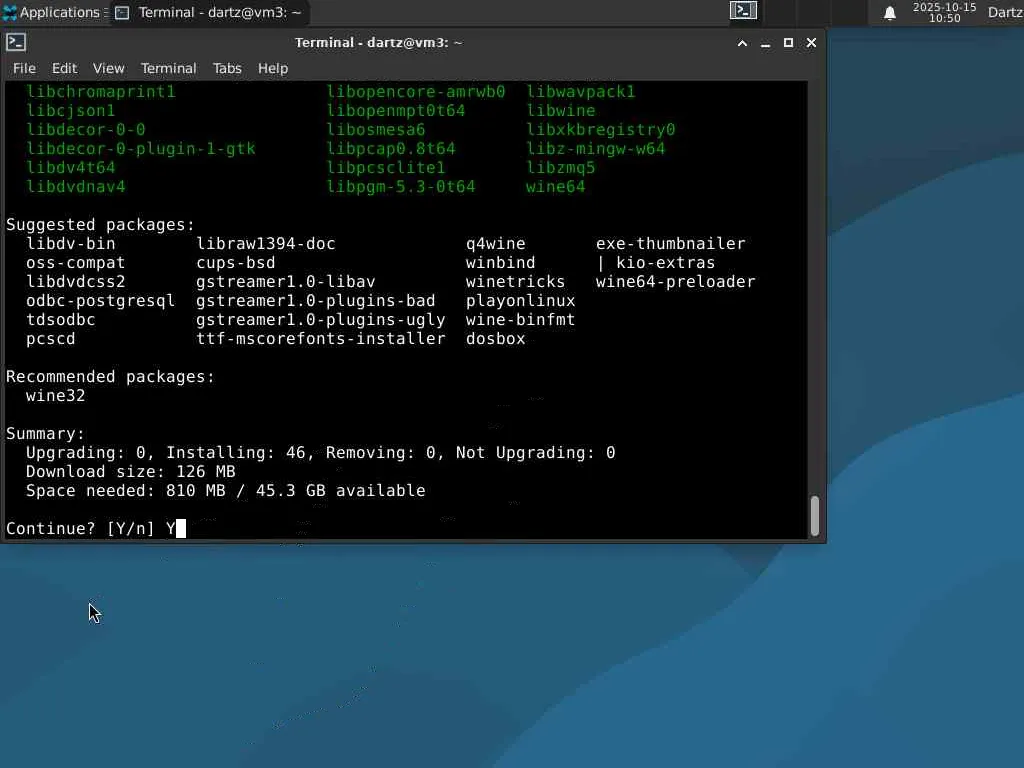Screen dimensions: 1024x768
Task: Click 'q4wine' in suggested packages
Action: pyautogui.click(x=496, y=244)
